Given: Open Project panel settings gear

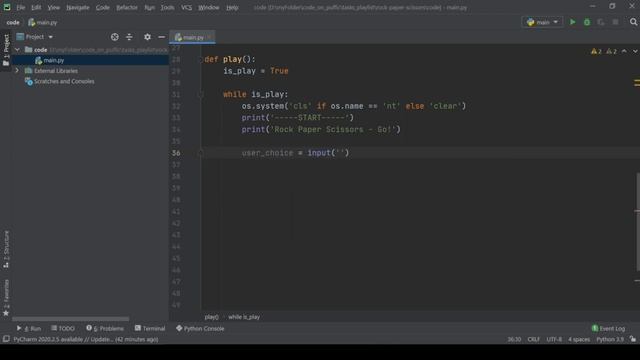Looking at the screenshot, I should coord(147,37).
